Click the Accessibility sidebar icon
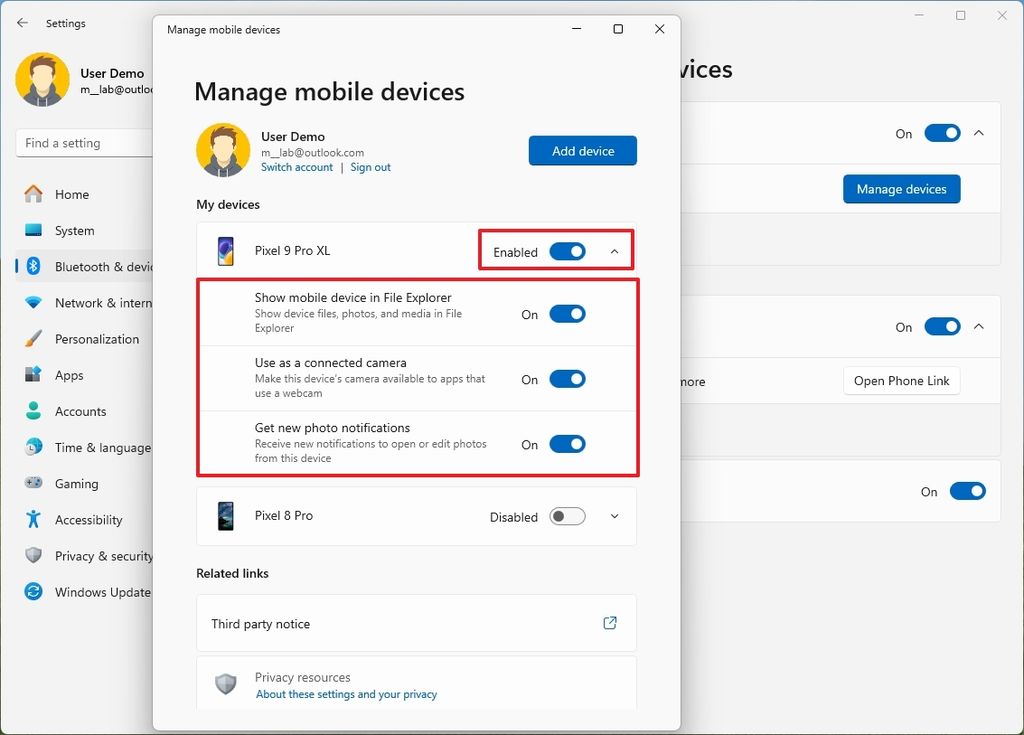This screenshot has height=735, width=1024. click(x=33, y=519)
